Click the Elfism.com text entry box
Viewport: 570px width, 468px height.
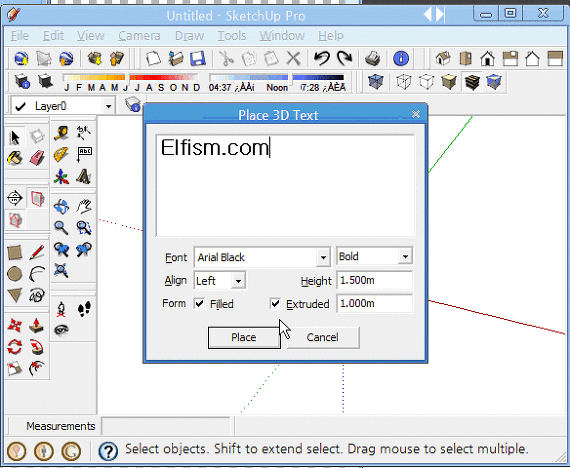(x=285, y=186)
